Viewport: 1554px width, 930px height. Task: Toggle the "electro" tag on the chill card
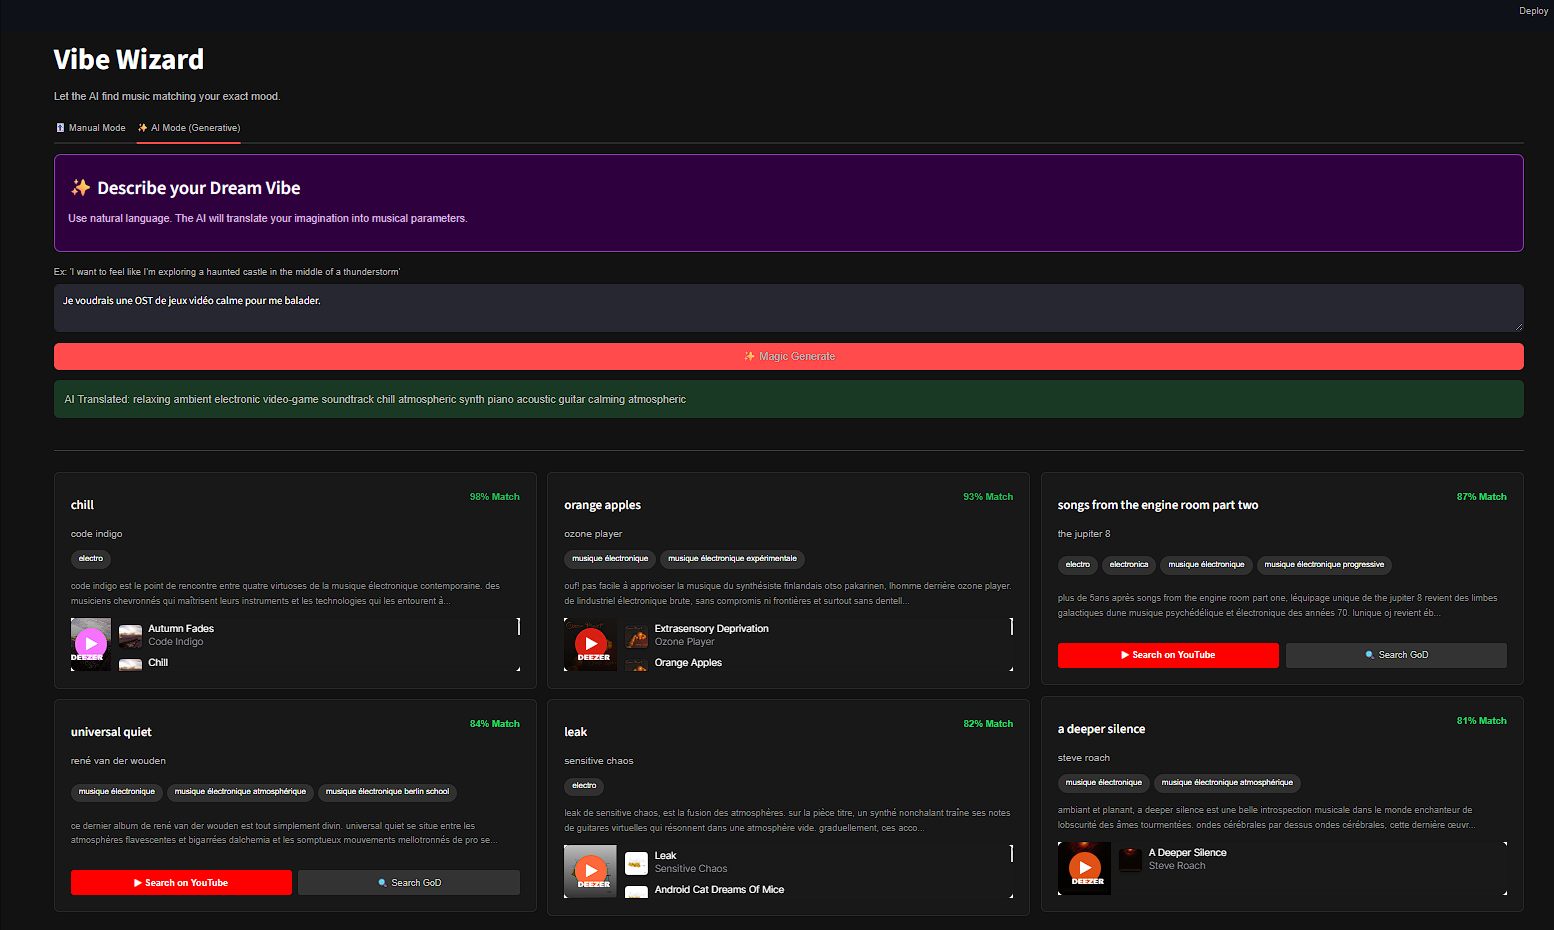90,558
